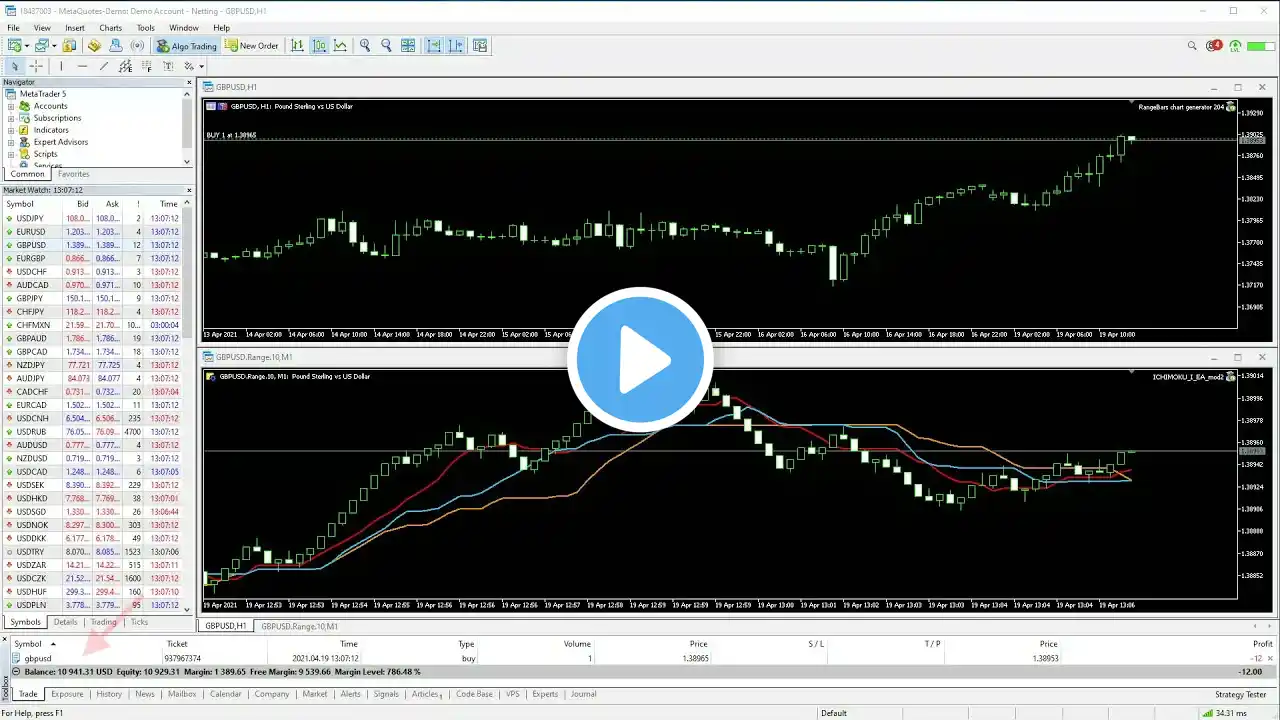Click the Strategy Tester button in Toolbox

(1241, 694)
